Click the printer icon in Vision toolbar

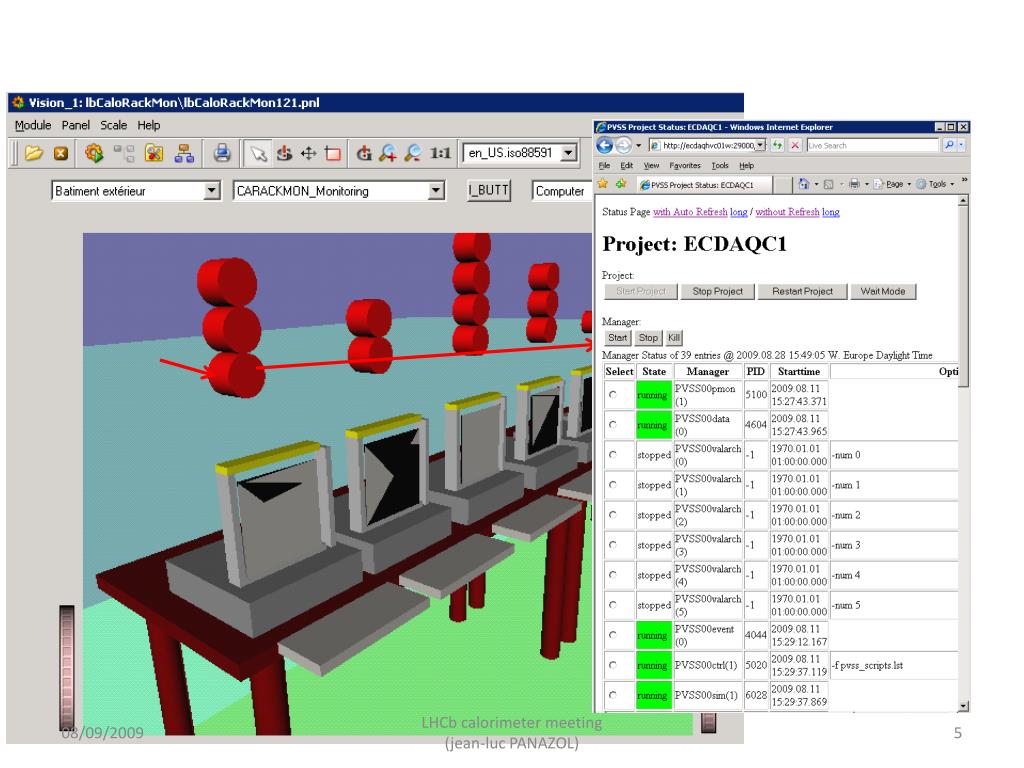point(222,153)
